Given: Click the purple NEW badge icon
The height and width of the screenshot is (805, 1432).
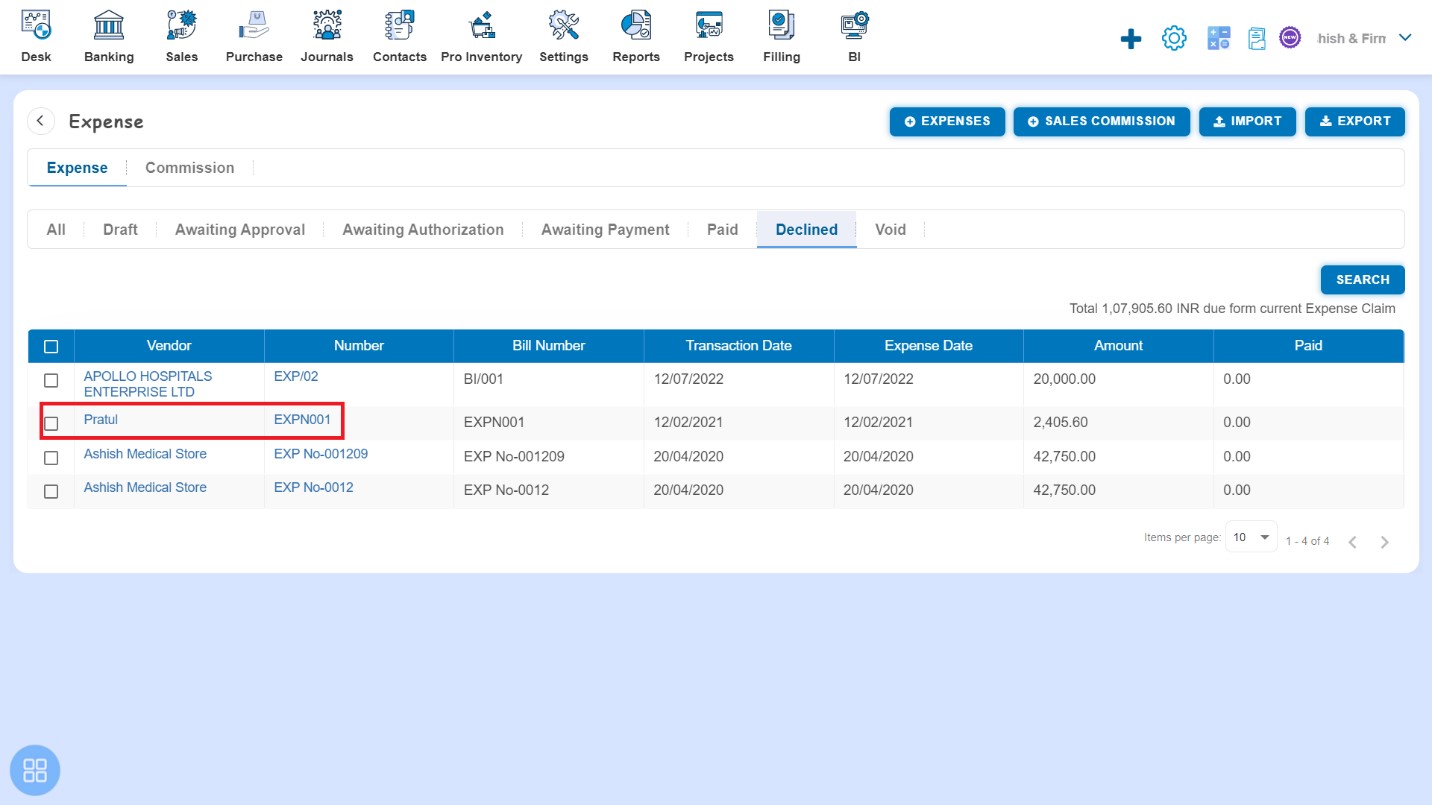Looking at the screenshot, I should [1290, 38].
